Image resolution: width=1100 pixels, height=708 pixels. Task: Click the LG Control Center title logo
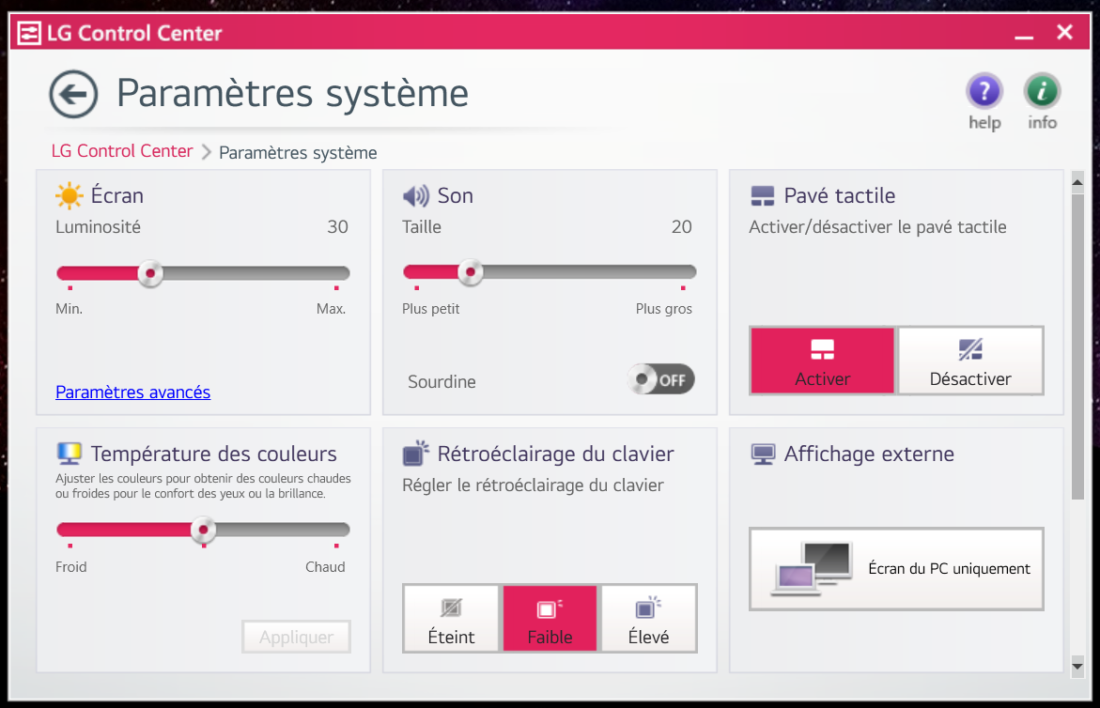(30, 33)
